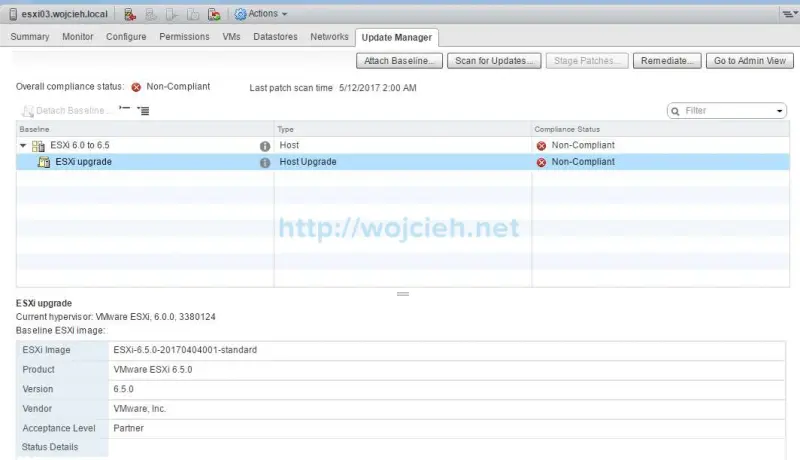
Task: Select the ESXi 6.0 to 6.5 row
Action: (403, 145)
